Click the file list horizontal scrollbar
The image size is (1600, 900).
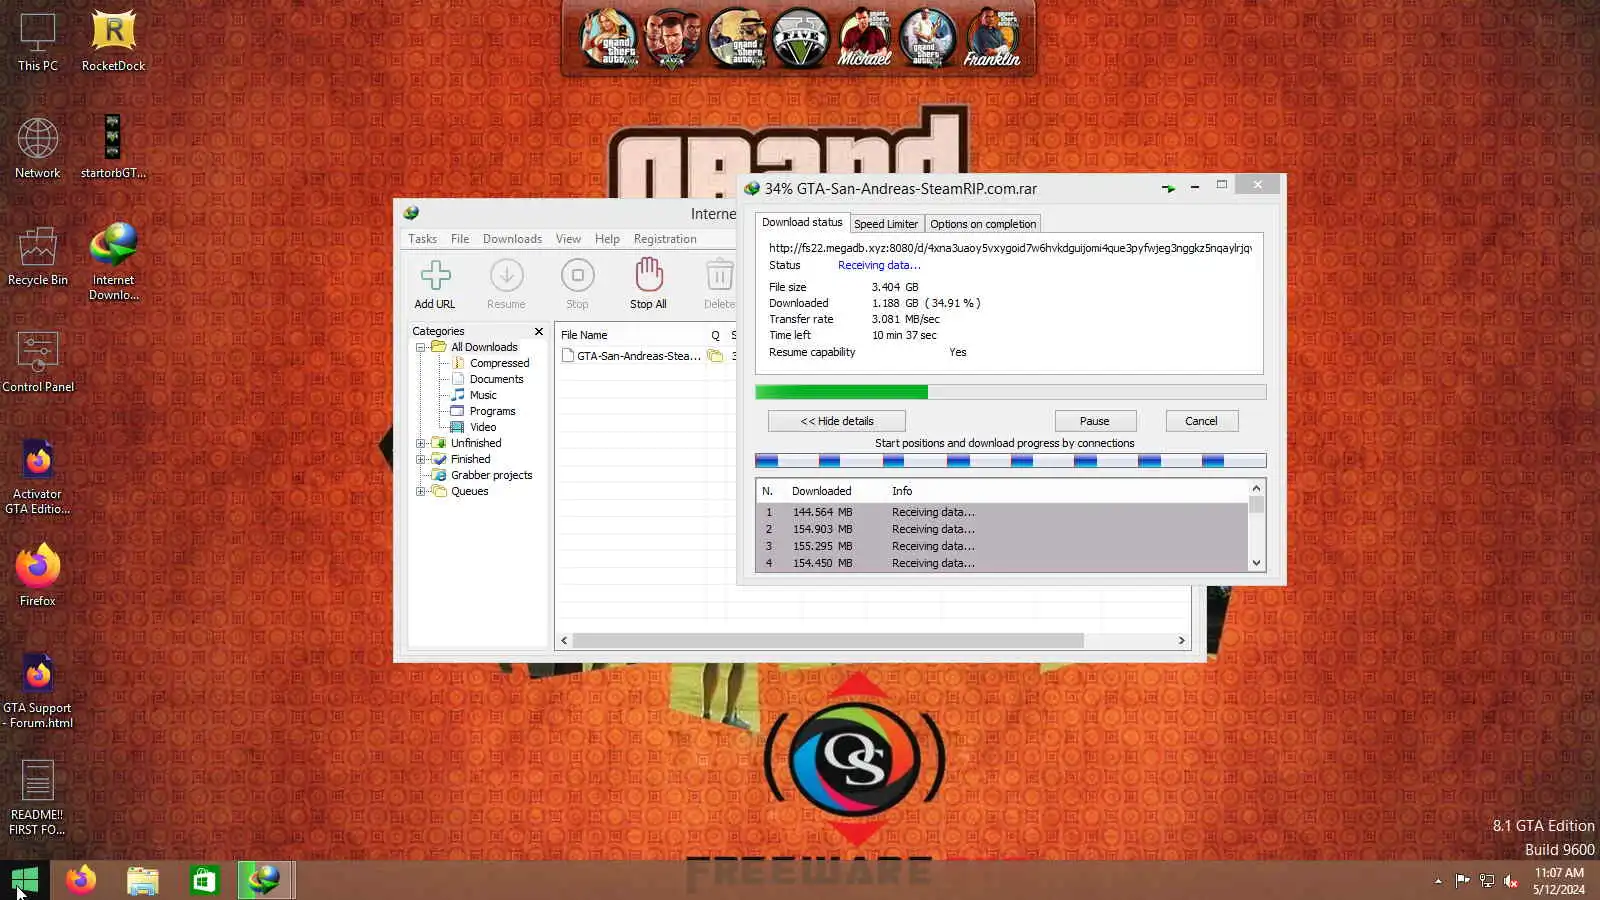[x=828, y=640]
